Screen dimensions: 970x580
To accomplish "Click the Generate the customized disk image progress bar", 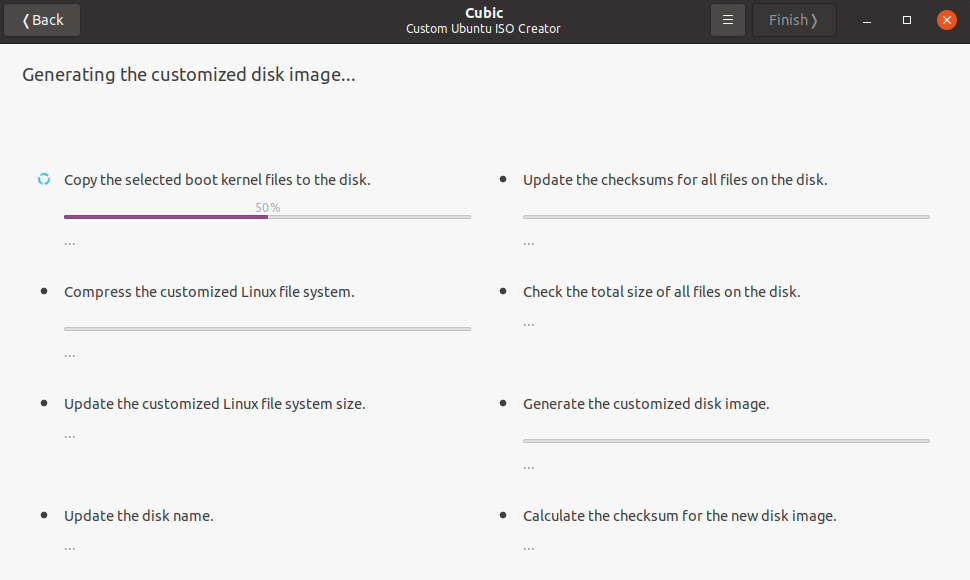I will coord(726,440).
